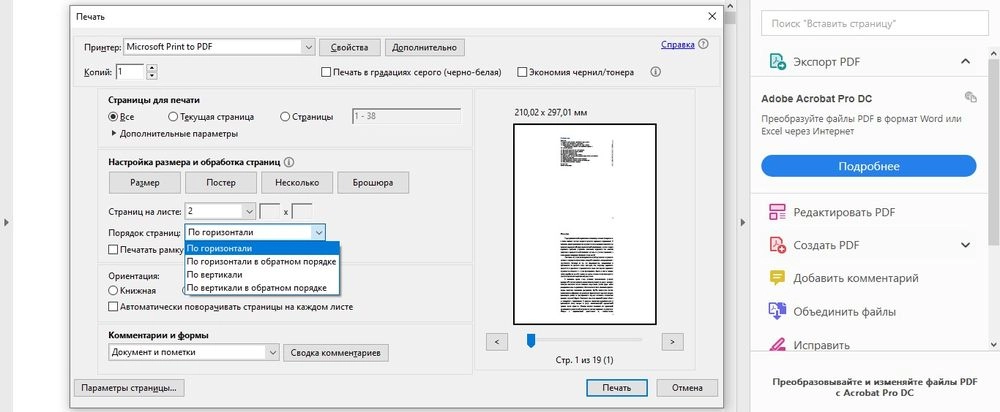Click the preview page slider handle
Viewport: 1000px width, 412px height.
point(530,341)
